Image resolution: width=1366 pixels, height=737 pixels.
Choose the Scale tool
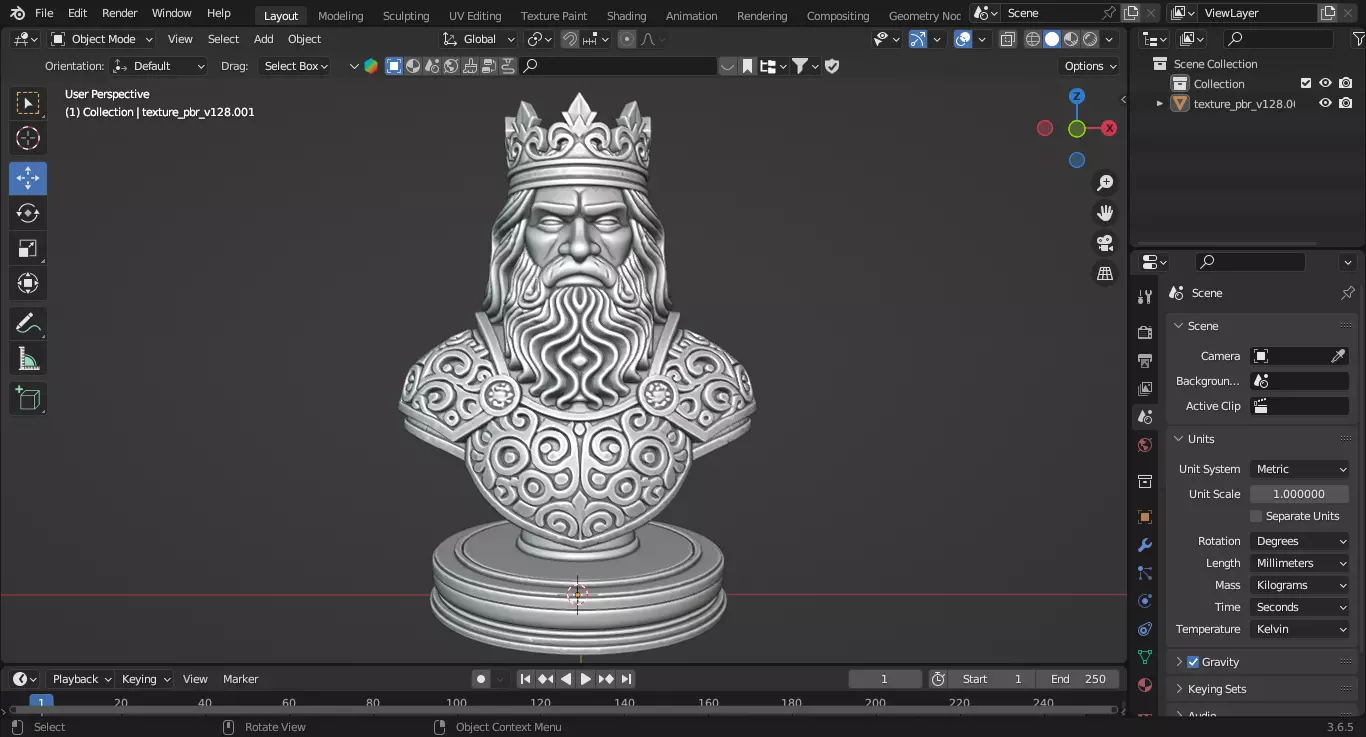point(28,248)
